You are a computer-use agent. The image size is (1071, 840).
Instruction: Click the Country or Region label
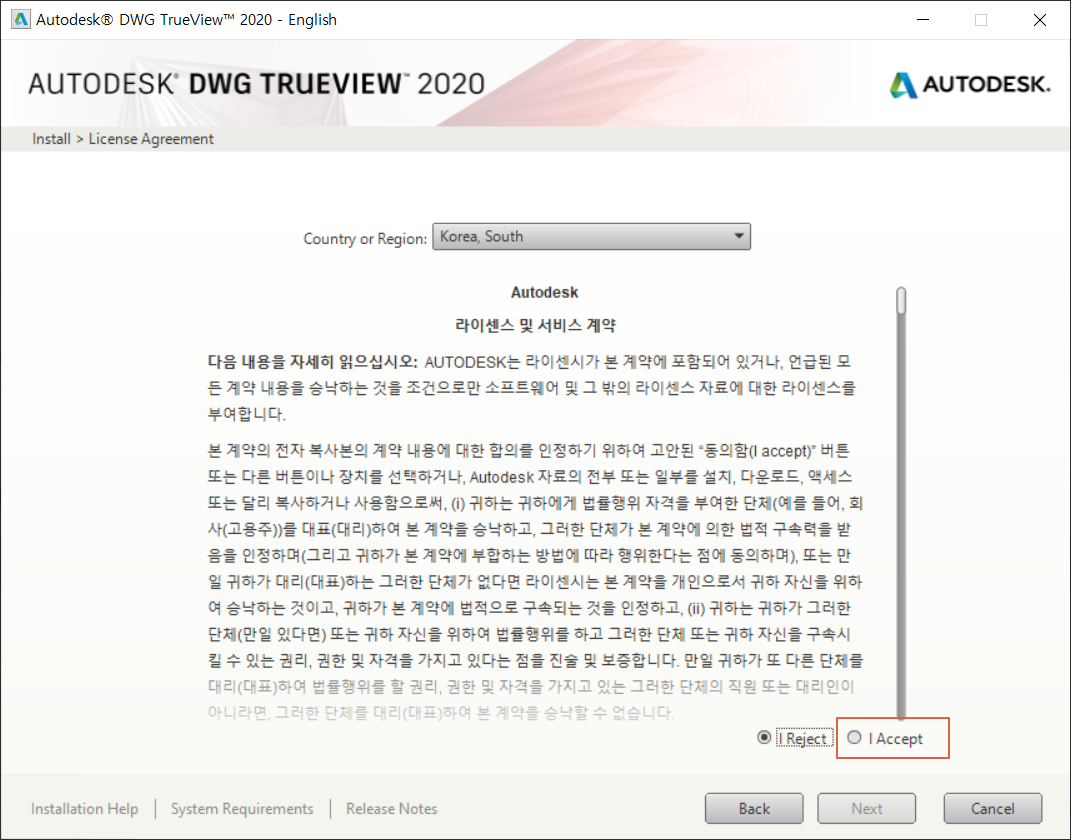(365, 239)
